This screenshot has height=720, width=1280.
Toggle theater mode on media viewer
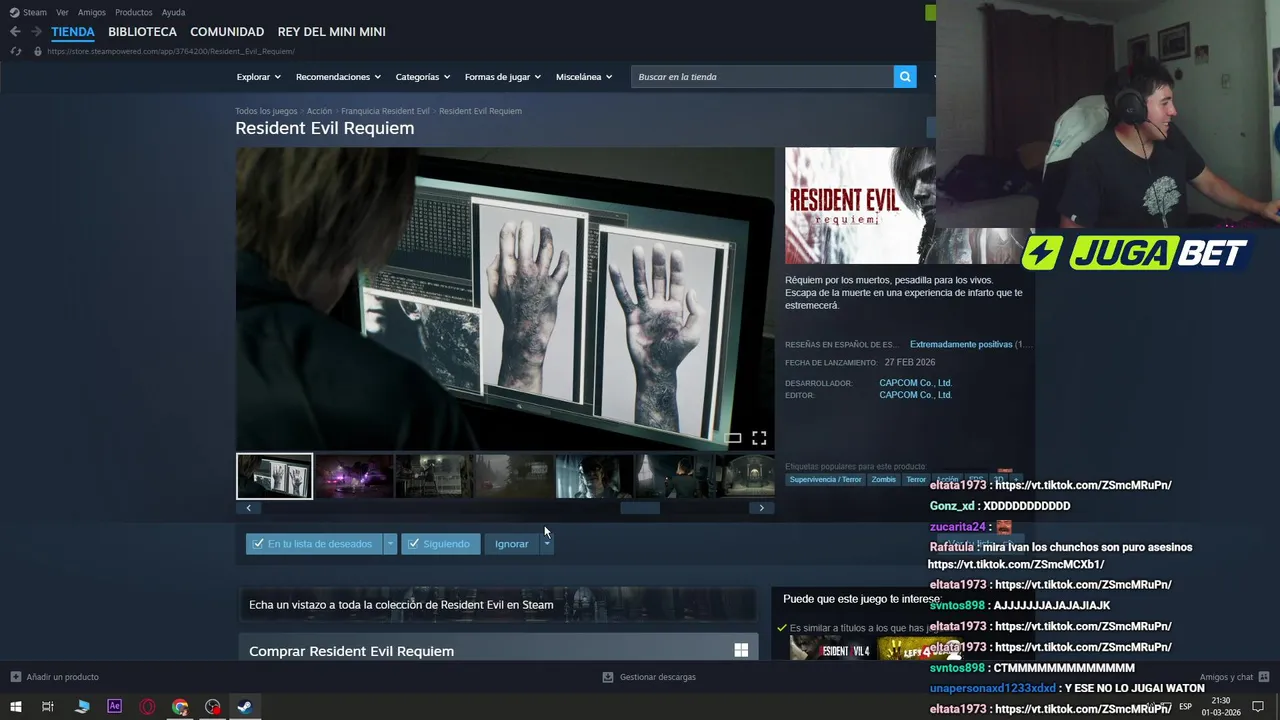tap(733, 438)
